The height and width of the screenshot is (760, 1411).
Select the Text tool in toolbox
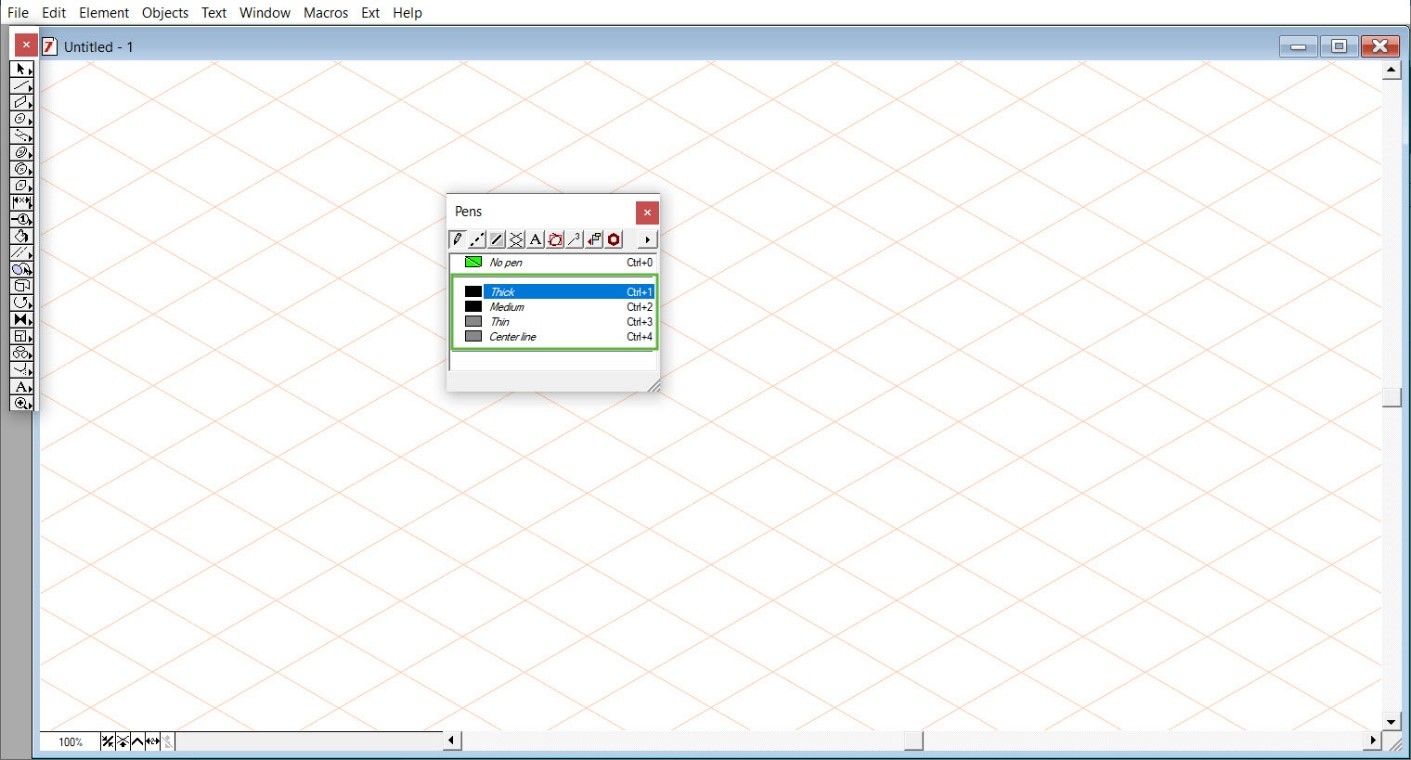point(22,387)
